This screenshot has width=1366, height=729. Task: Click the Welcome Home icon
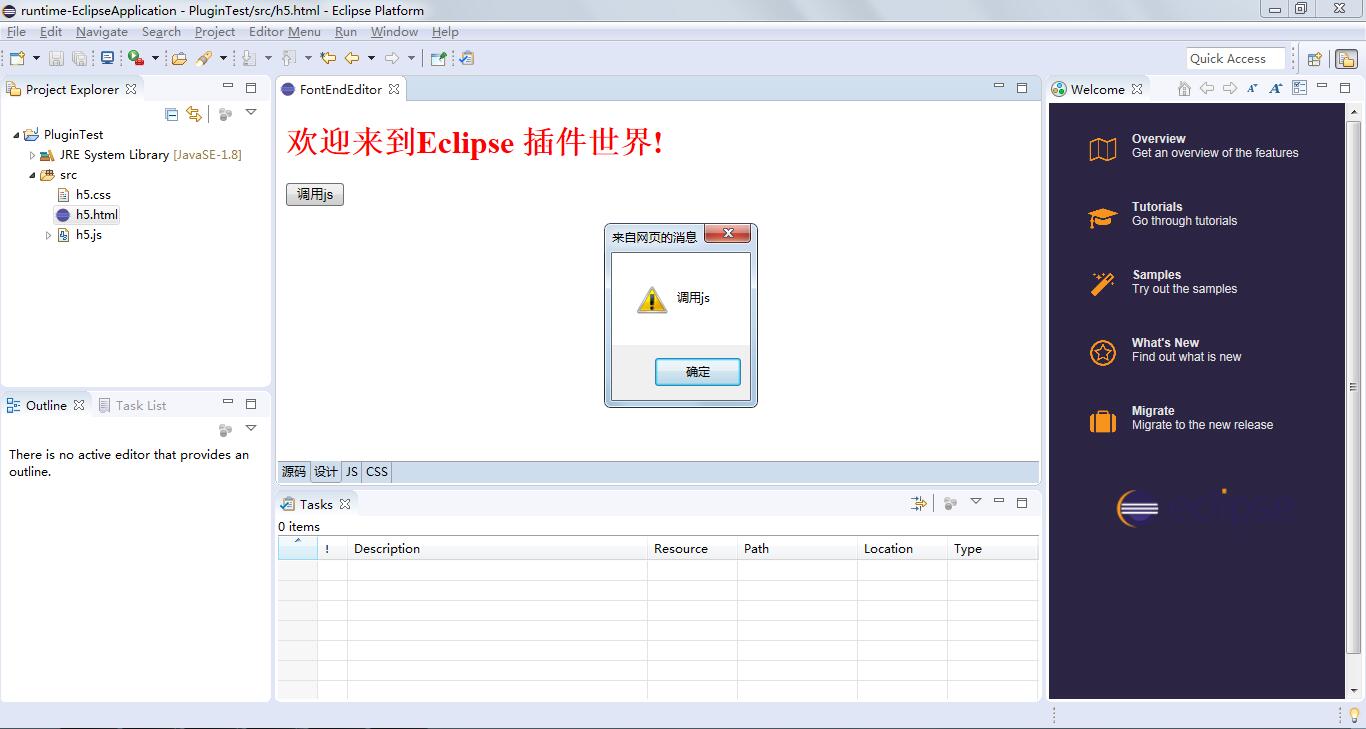(1185, 89)
